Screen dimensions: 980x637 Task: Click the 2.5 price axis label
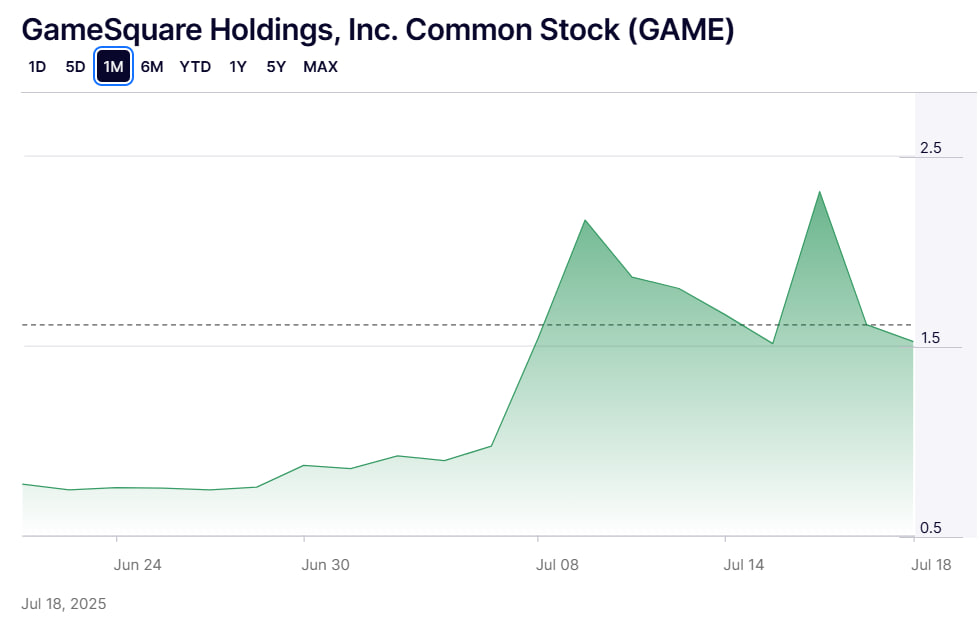pyautogui.click(x=931, y=148)
